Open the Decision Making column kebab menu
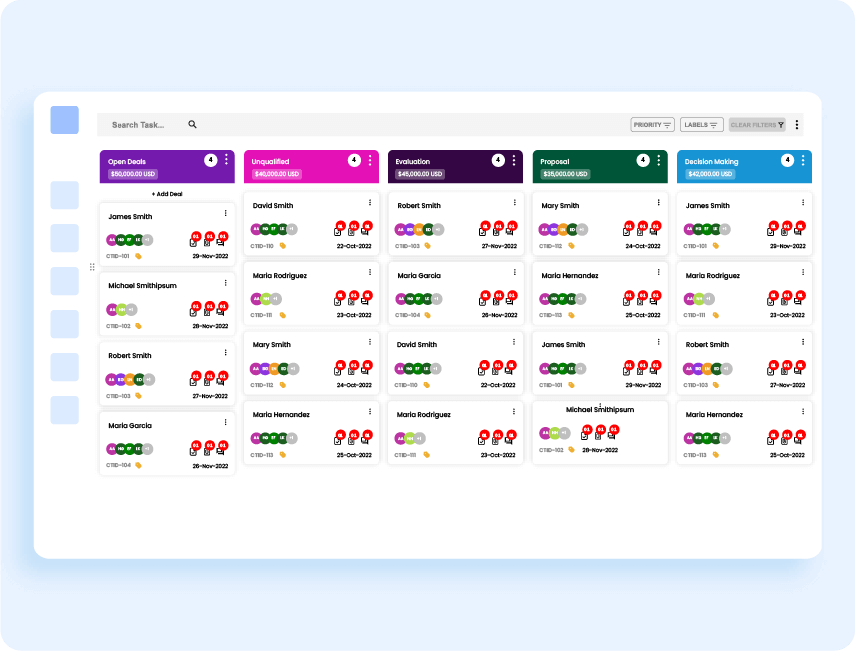Image resolution: width=855 pixels, height=651 pixels. tap(803, 160)
